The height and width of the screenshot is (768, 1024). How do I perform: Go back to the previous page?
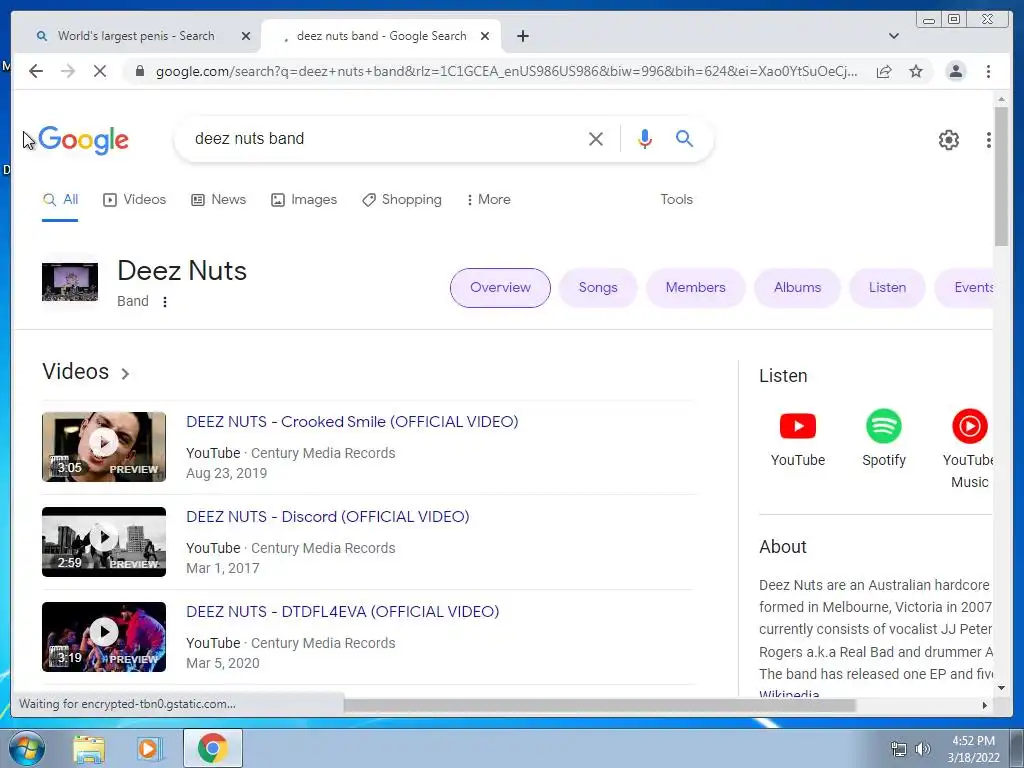point(36,71)
